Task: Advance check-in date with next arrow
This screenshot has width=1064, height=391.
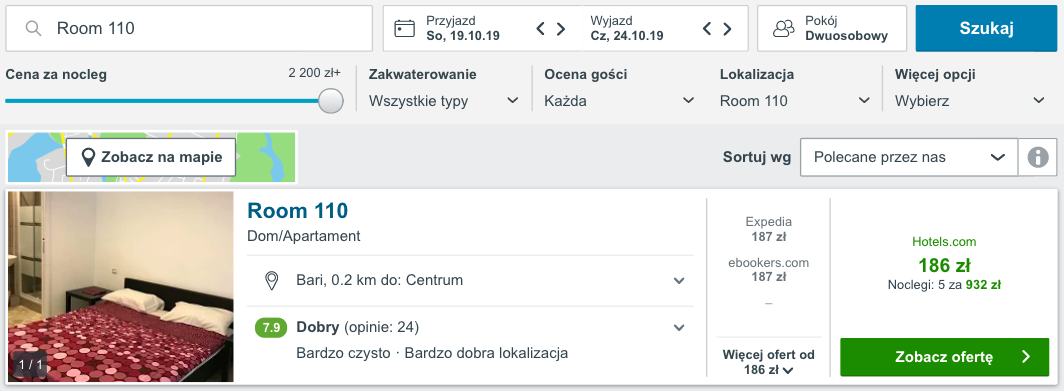Action: tap(561, 29)
